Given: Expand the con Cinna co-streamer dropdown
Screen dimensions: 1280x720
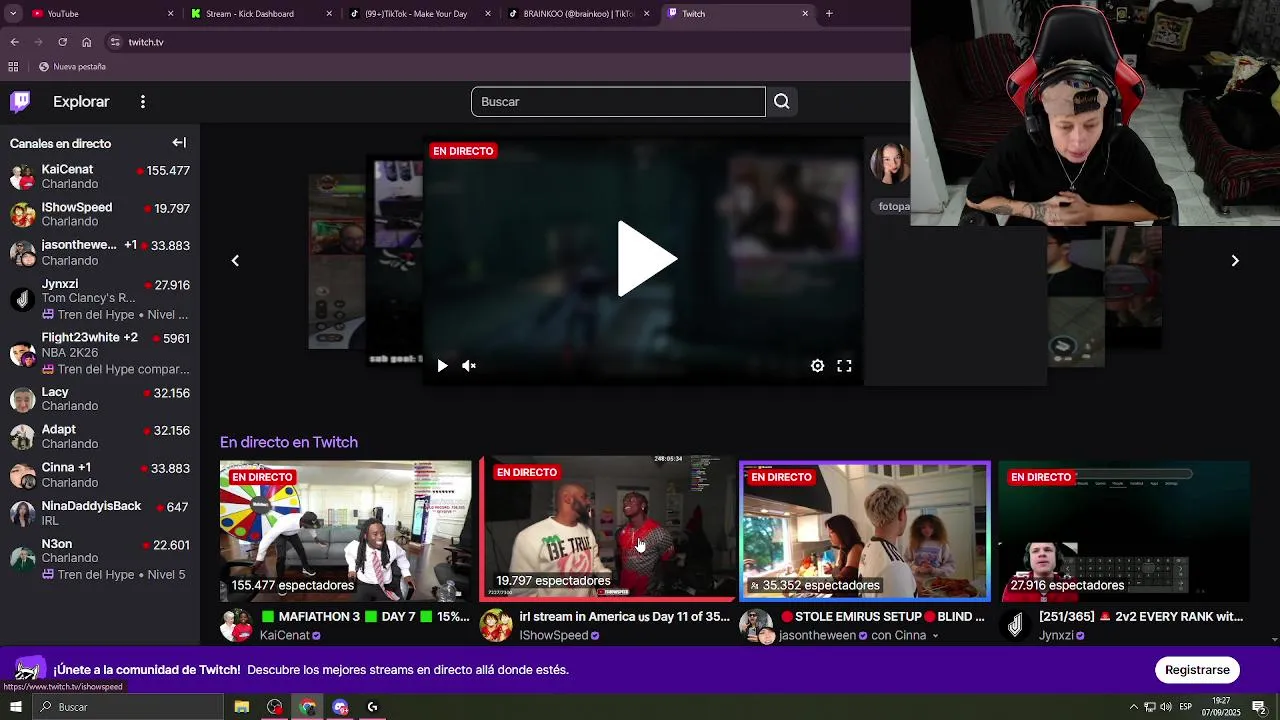Looking at the screenshot, I should click(935, 636).
